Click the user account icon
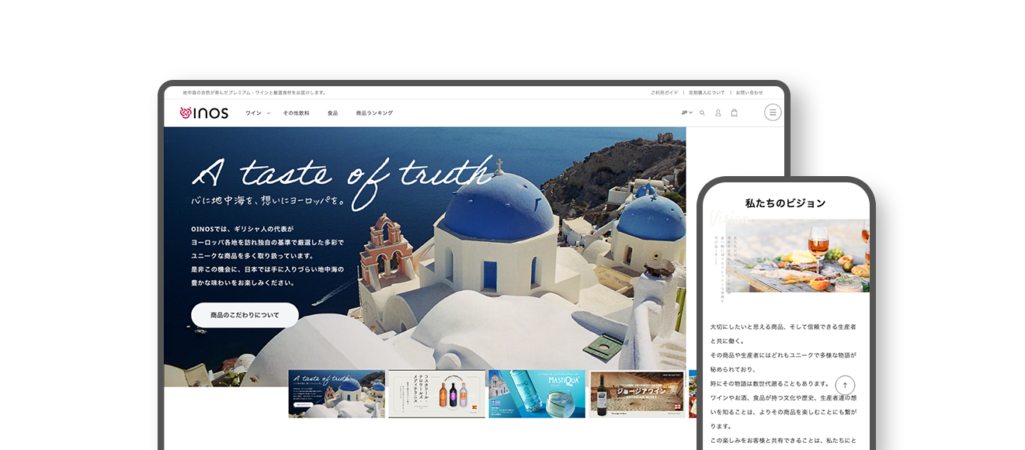The width and height of the screenshot is (1025, 450). 718,113
